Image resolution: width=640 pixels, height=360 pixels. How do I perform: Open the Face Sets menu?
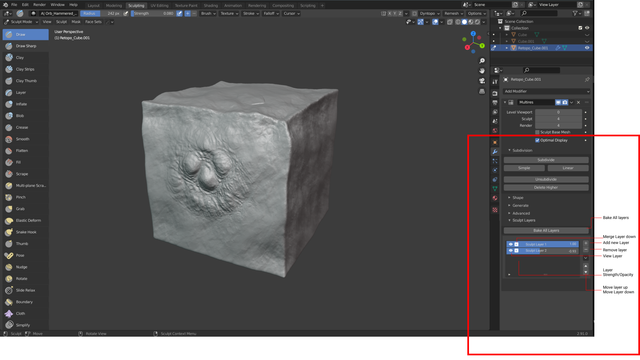[93, 22]
